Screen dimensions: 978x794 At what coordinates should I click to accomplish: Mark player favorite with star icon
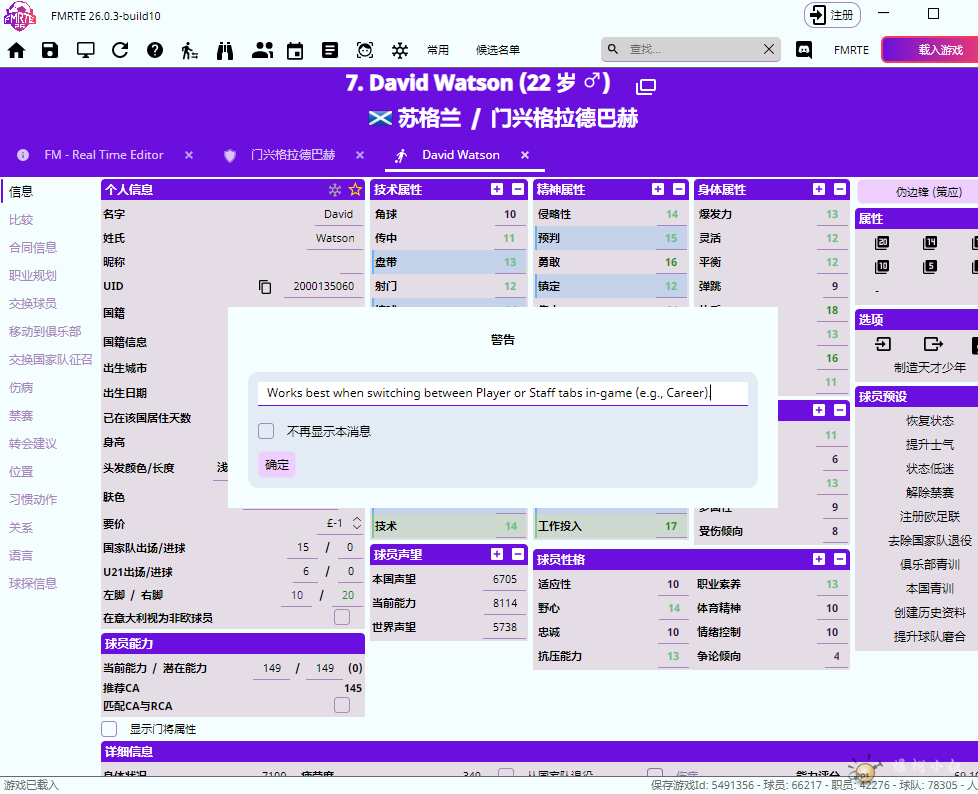(x=354, y=190)
